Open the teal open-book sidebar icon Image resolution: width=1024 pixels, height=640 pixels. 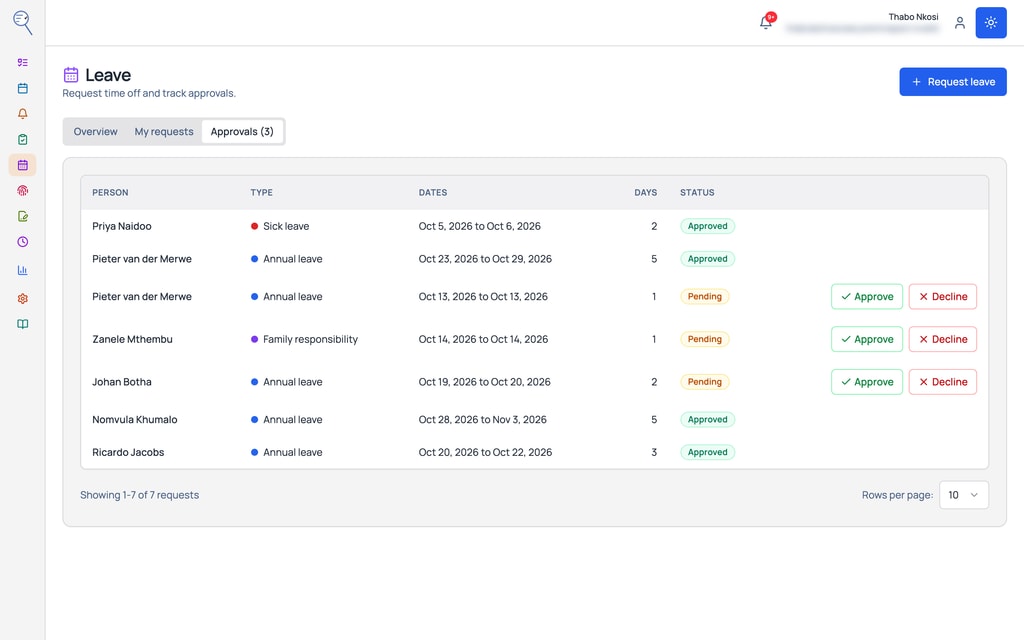click(22, 324)
